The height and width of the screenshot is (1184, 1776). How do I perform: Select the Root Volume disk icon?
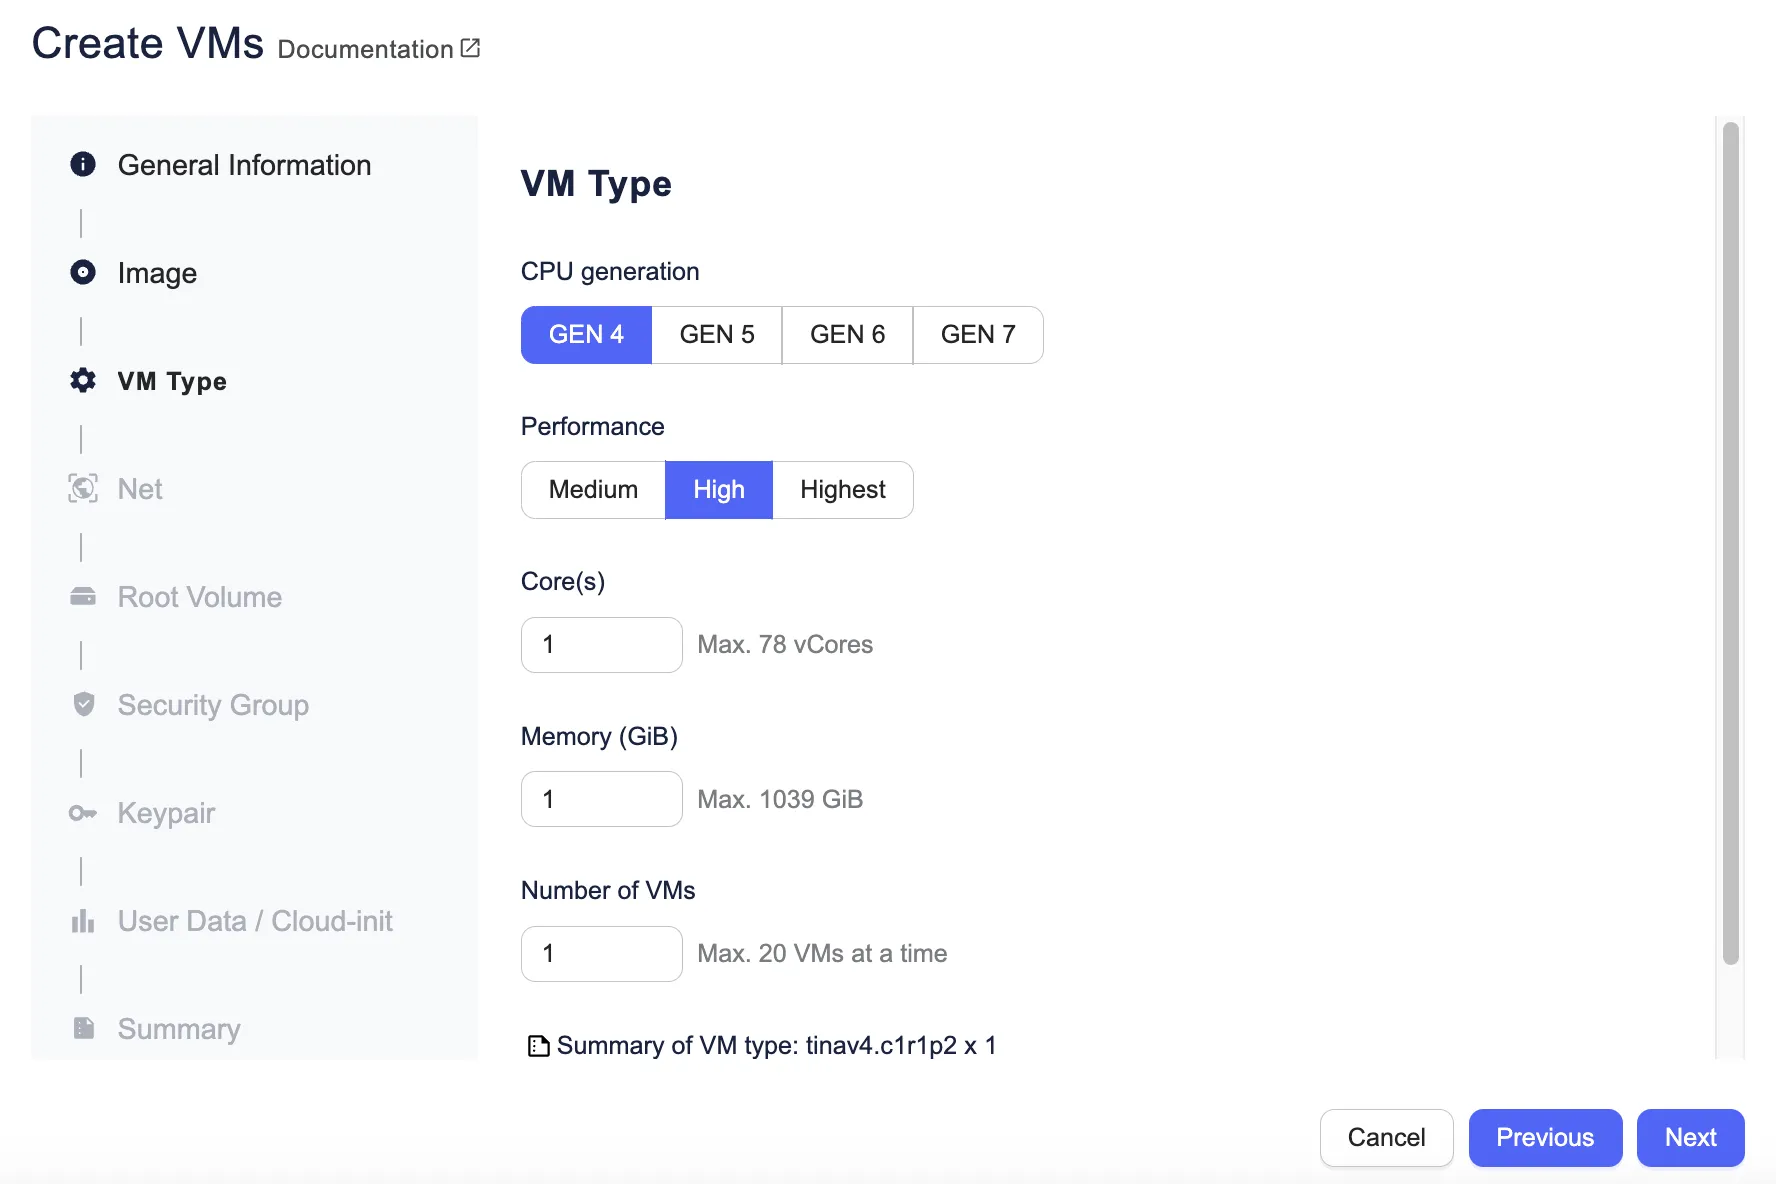tap(82, 596)
